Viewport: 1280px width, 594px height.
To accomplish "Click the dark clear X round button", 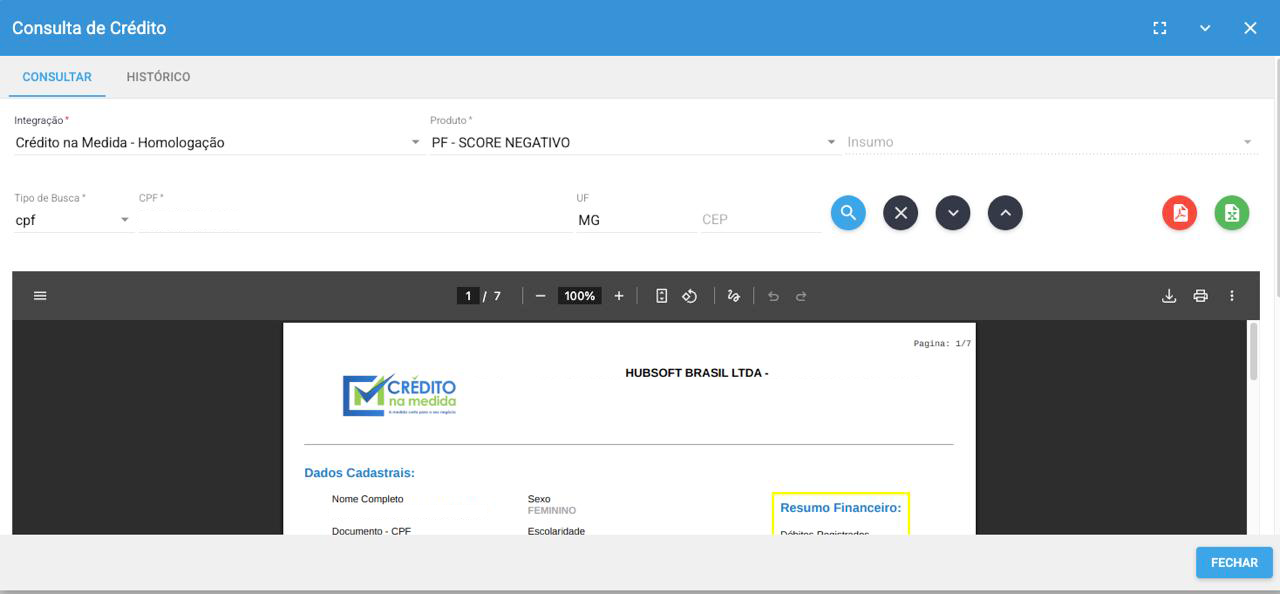I will (900, 213).
